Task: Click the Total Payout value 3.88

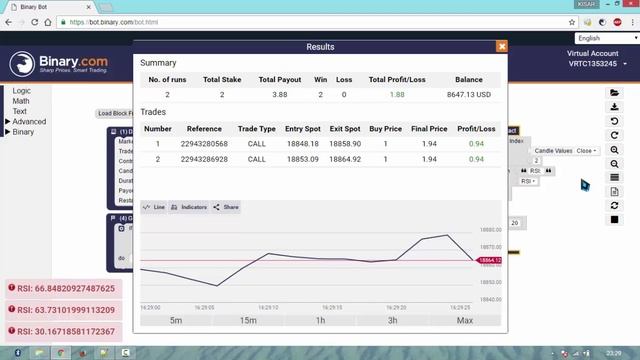Action: [280, 94]
